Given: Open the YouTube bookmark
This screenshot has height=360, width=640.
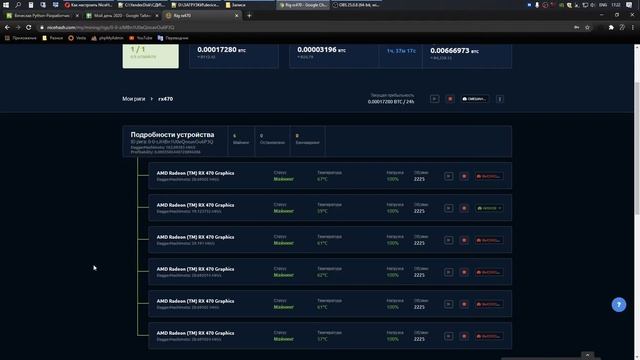Looking at the screenshot, I should pos(140,38).
